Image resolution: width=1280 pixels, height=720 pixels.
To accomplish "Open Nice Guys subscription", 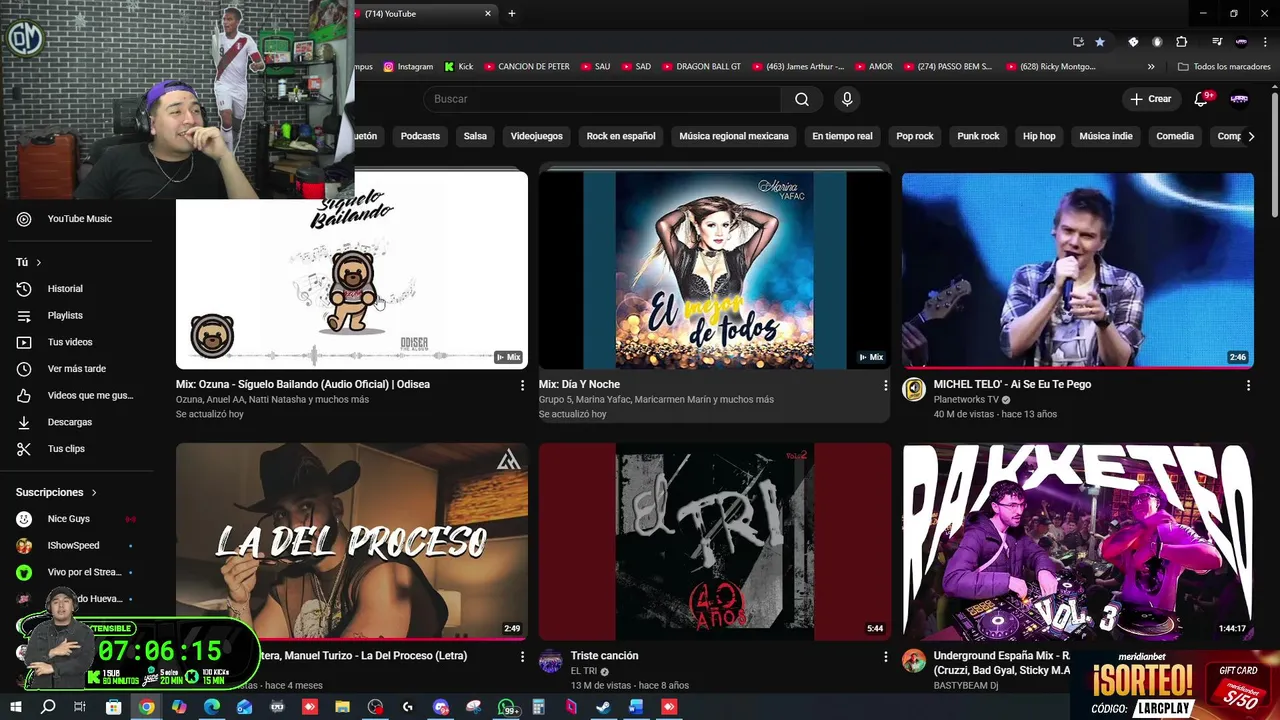I will click(78, 519).
